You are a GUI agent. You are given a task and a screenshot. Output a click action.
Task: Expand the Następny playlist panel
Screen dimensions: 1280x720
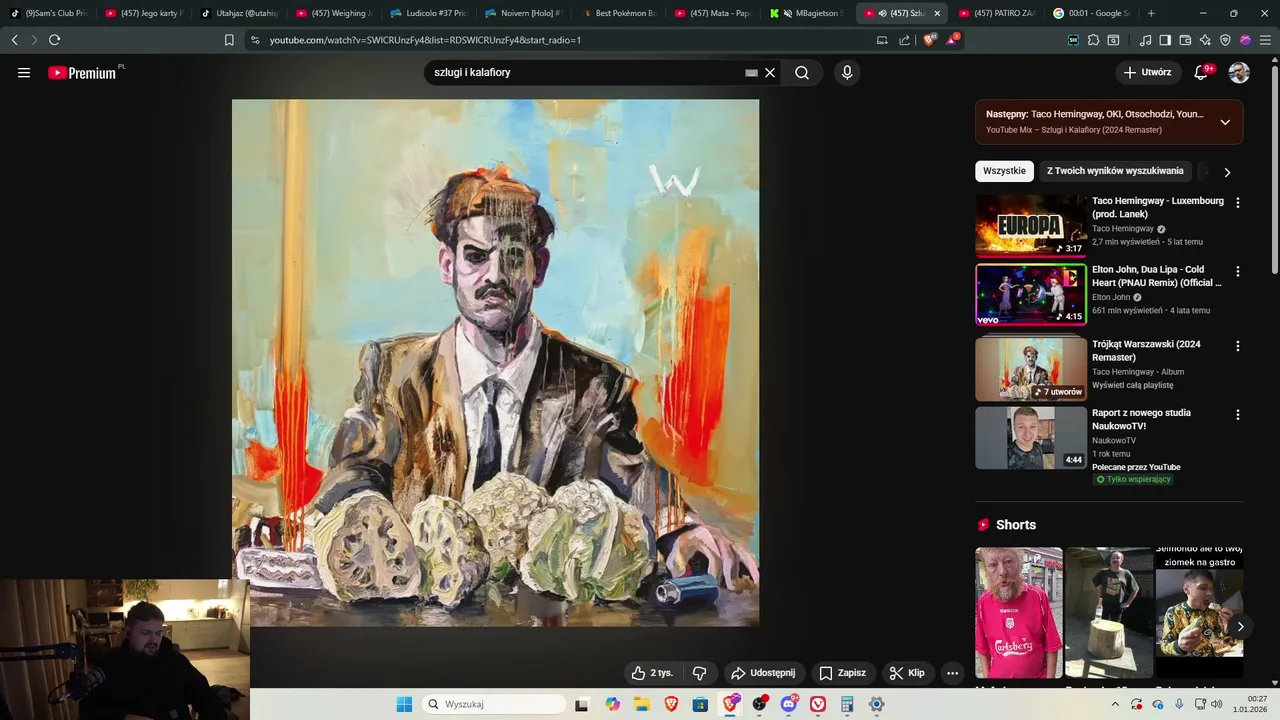coord(1225,122)
